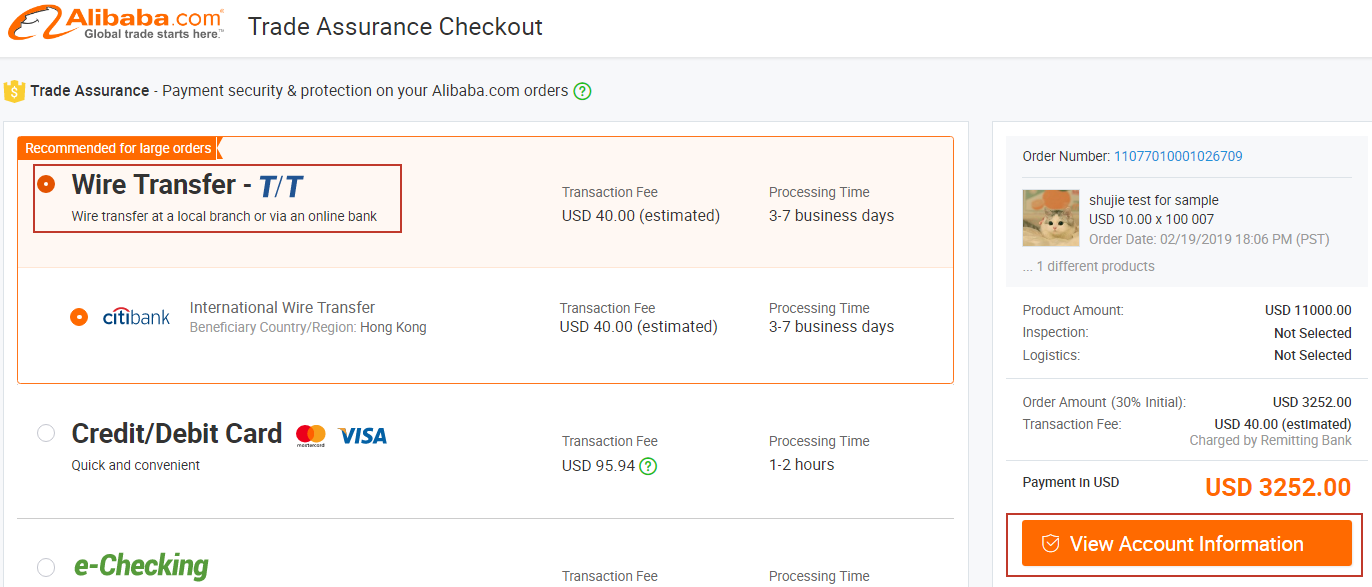Click the Credit/Debit Card heading
This screenshot has width=1372, height=587.
pyautogui.click(x=177, y=434)
